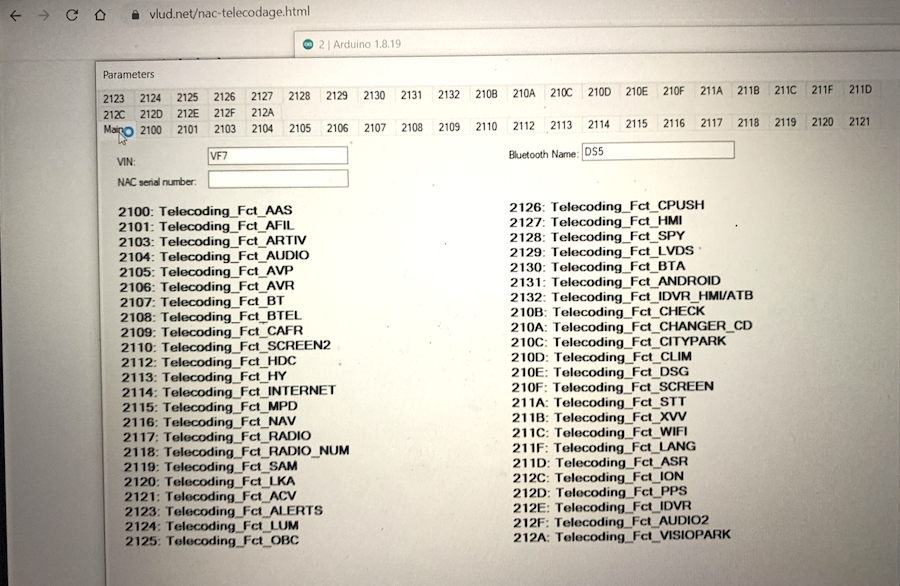Click the vlud.net address bar URL
The image size is (900, 586).
229,13
